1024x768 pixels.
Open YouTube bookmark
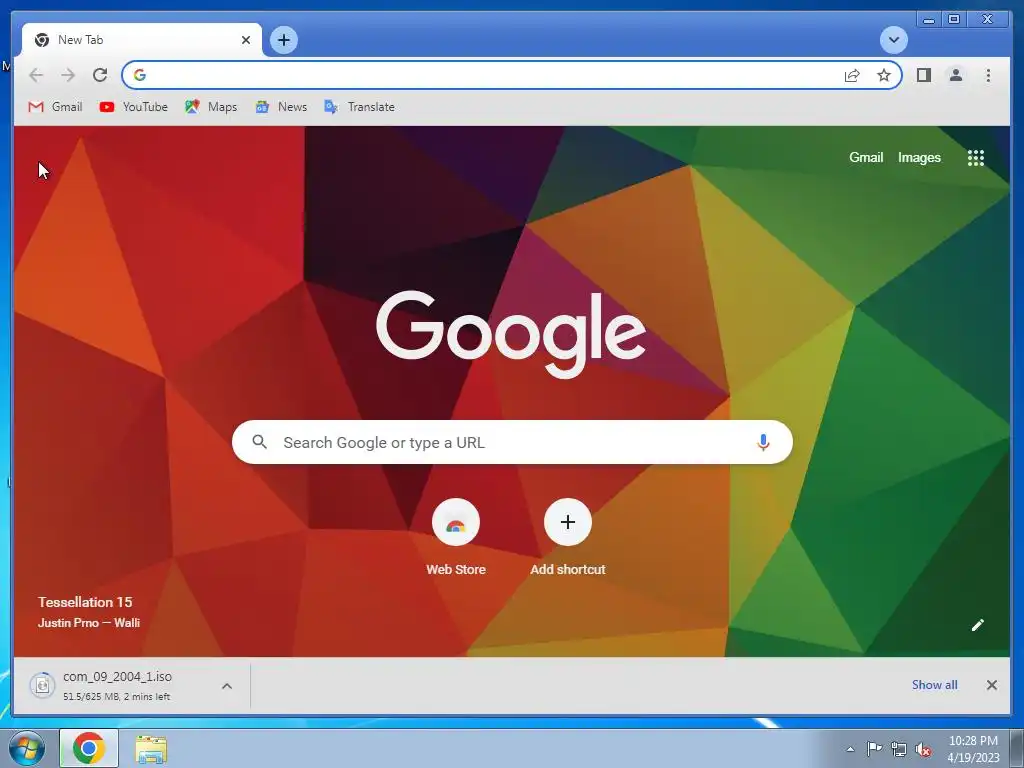[133, 106]
